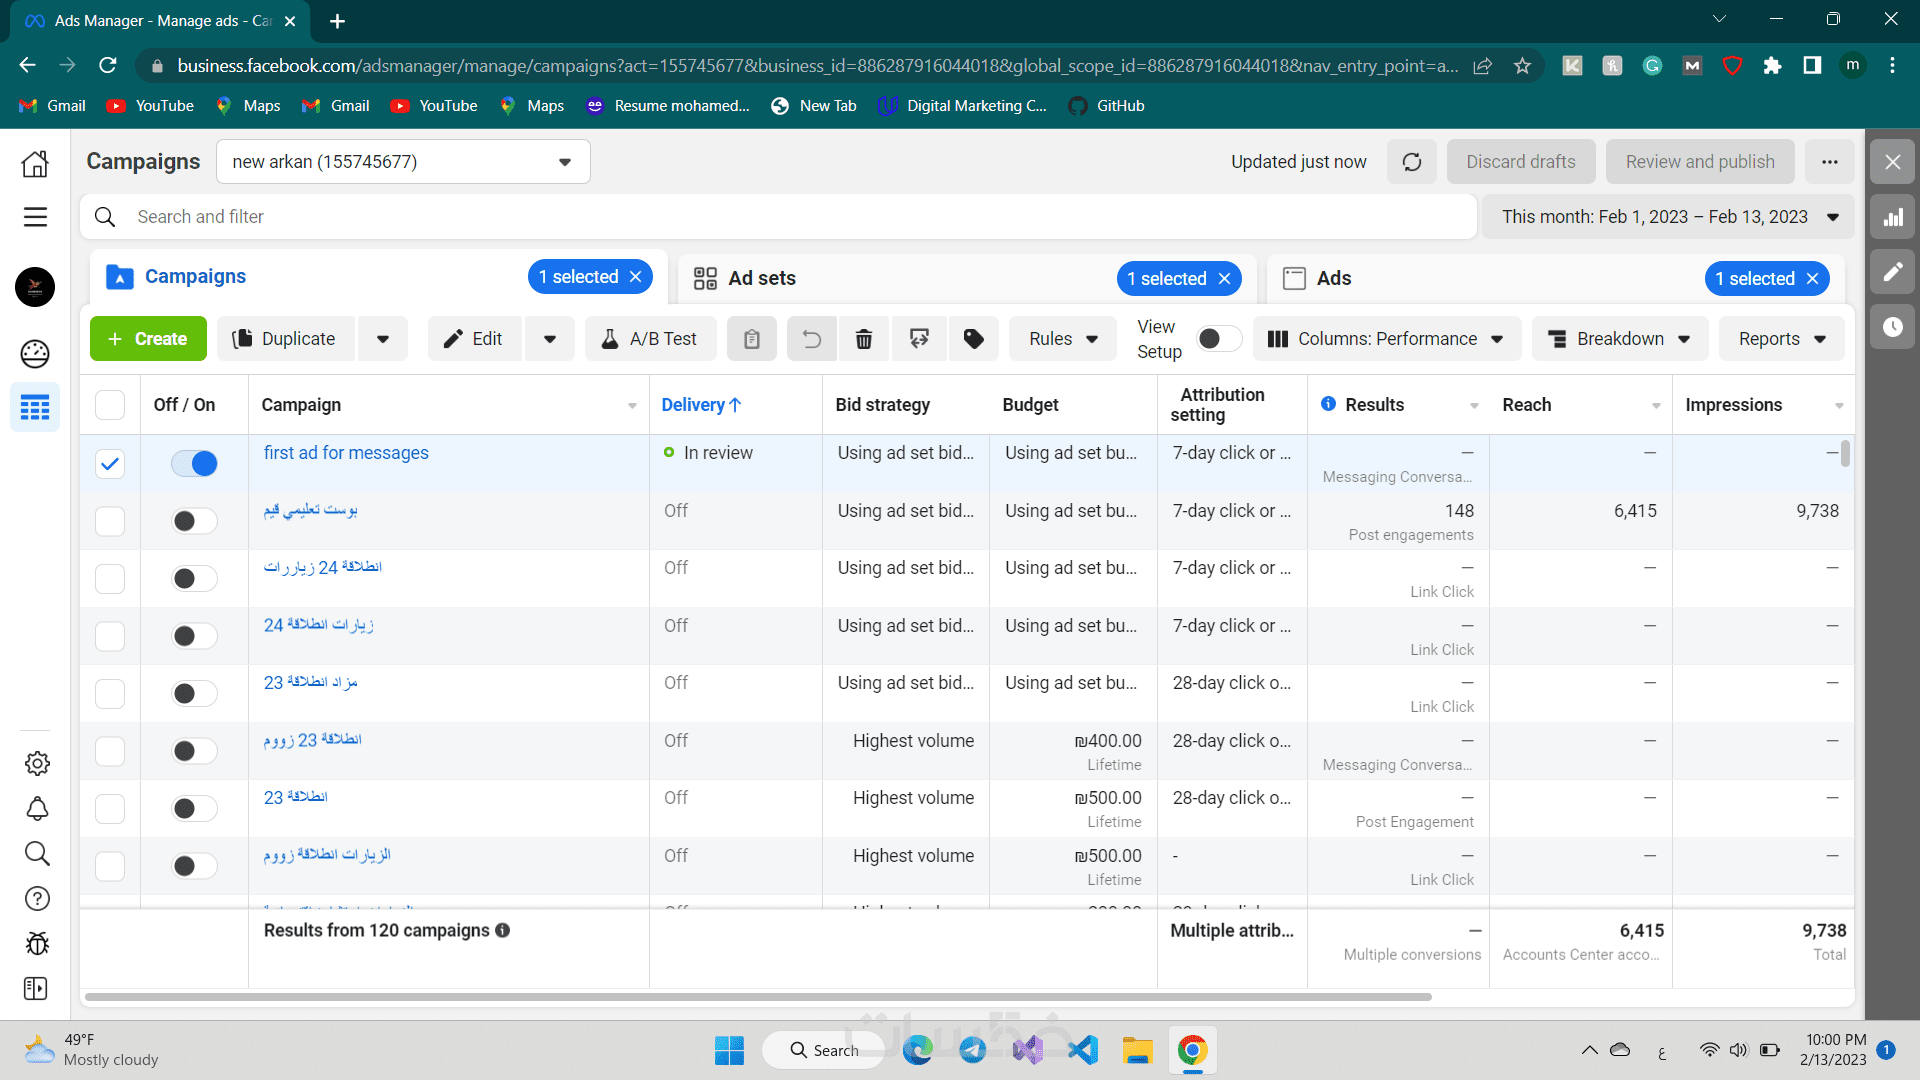Expand the Columns: Performance dropdown
Viewport: 1920px width, 1080px height.
coord(1385,339)
